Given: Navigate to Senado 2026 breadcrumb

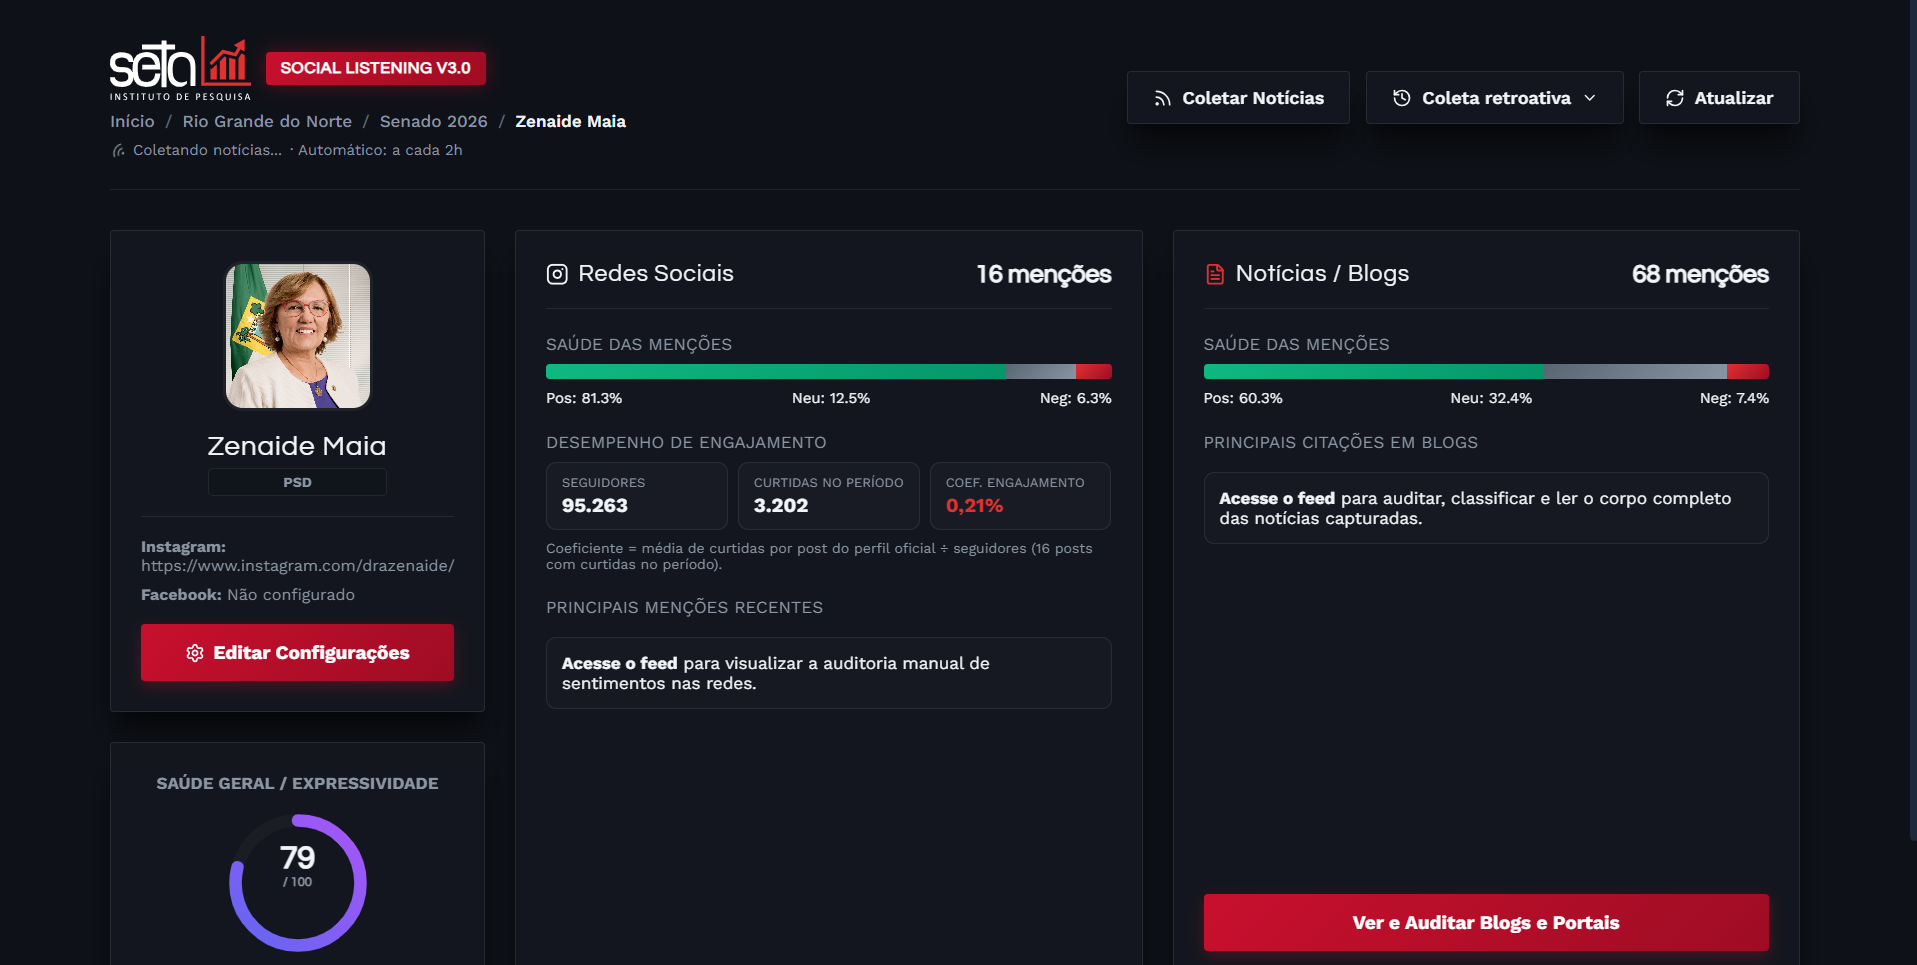Looking at the screenshot, I should tap(434, 121).
